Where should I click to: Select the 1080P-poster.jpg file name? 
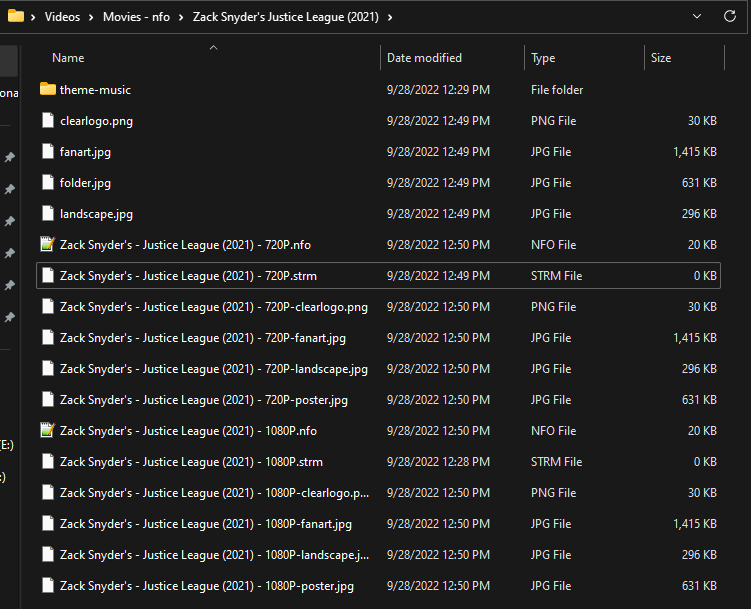[x=206, y=586]
